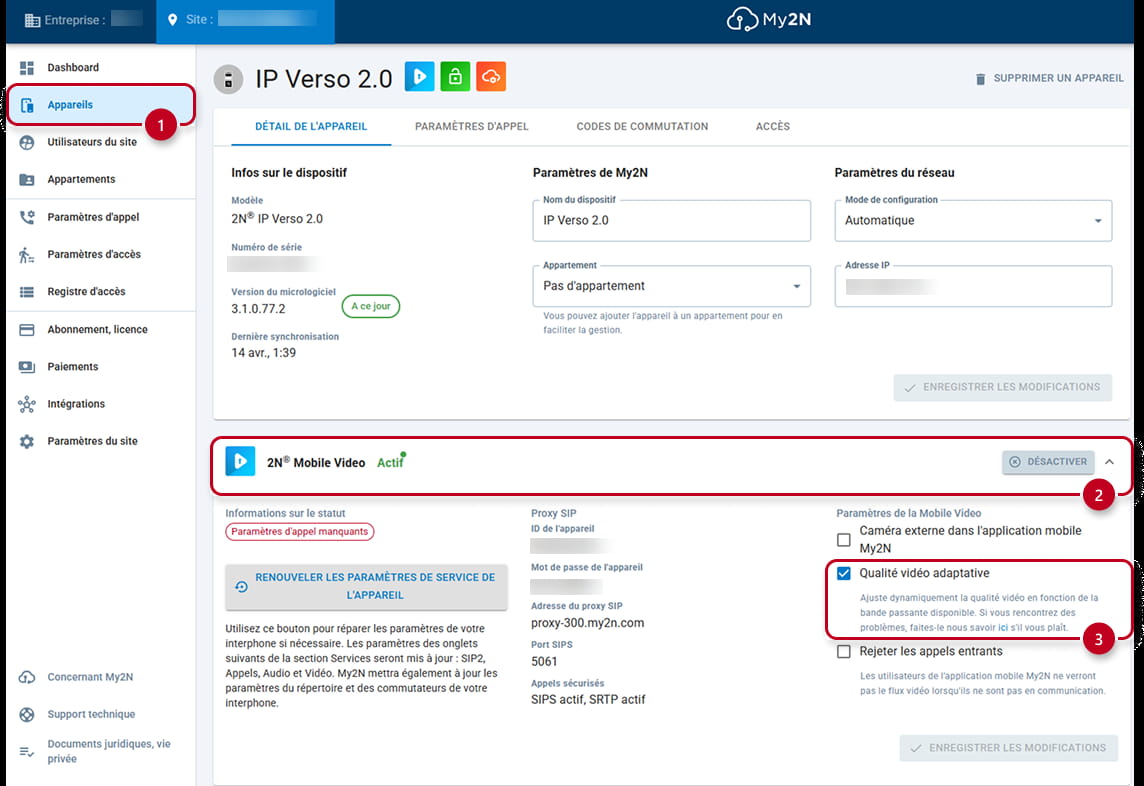The image size is (1144, 786).
Task: Switch to Paramètres d'appel tab
Action: pos(472,127)
